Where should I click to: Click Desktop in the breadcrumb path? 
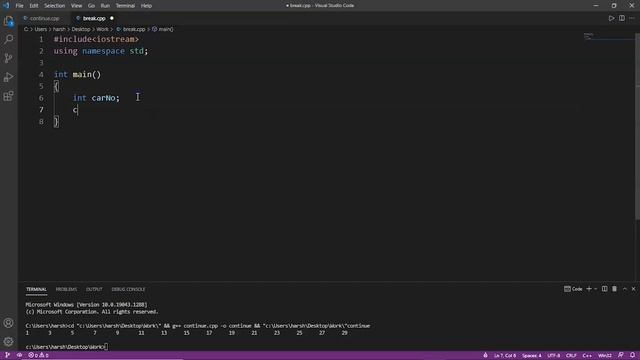tap(81, 29)
